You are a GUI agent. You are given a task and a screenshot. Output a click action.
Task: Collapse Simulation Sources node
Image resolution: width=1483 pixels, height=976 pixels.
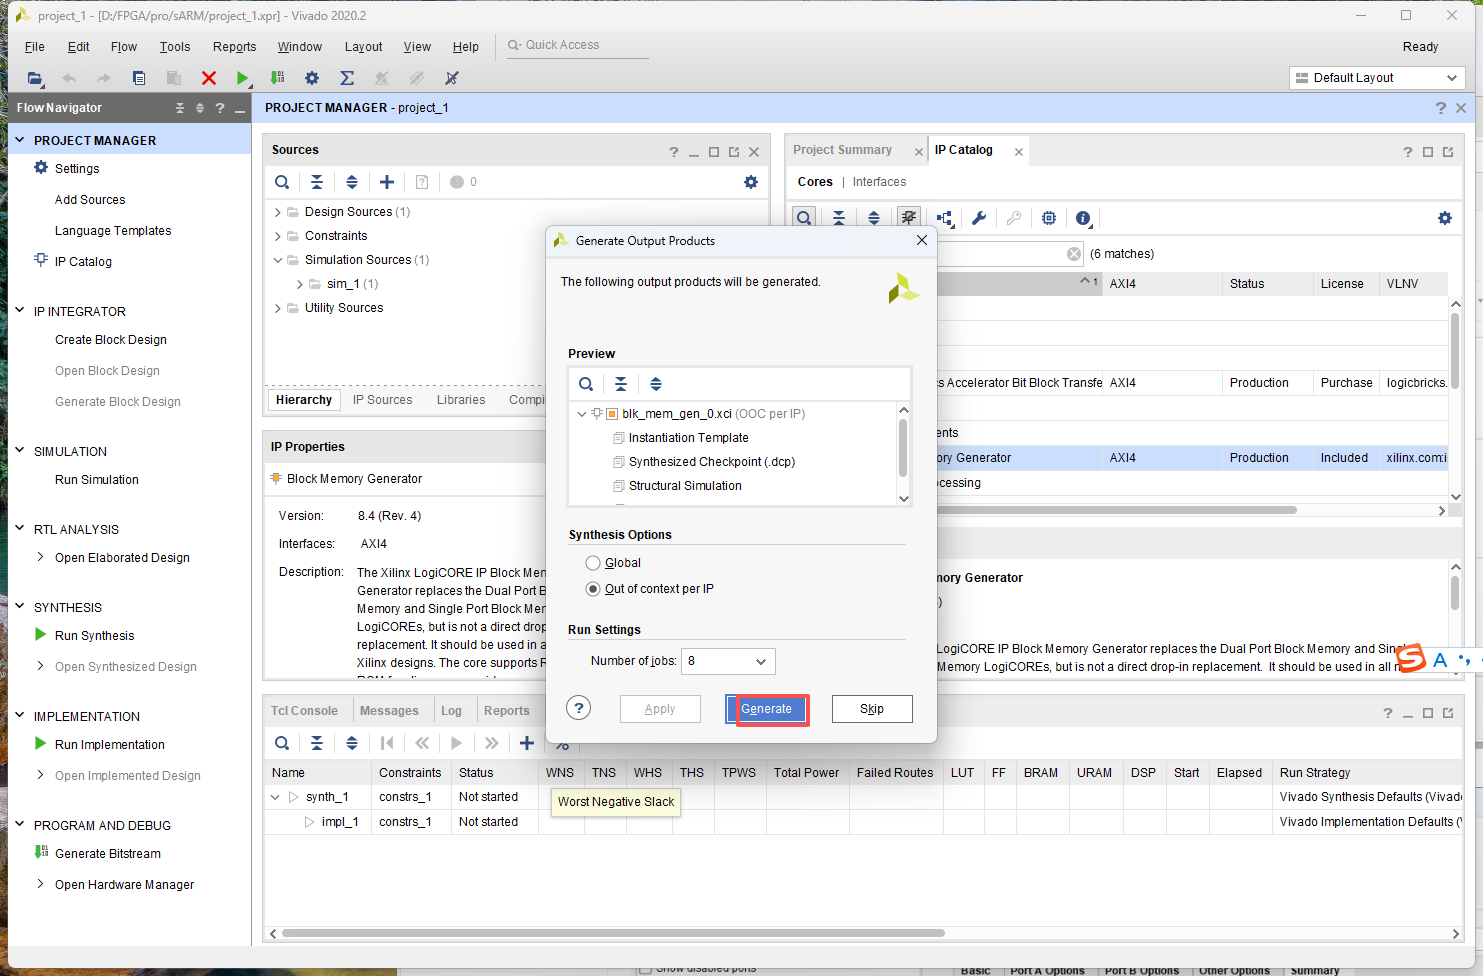(278, 260)
